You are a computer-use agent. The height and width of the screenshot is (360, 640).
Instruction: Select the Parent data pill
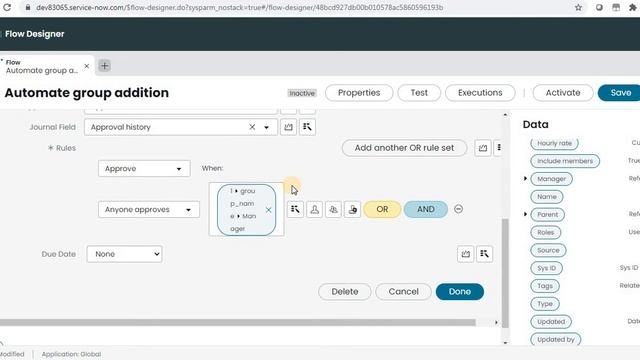[548, 214]
